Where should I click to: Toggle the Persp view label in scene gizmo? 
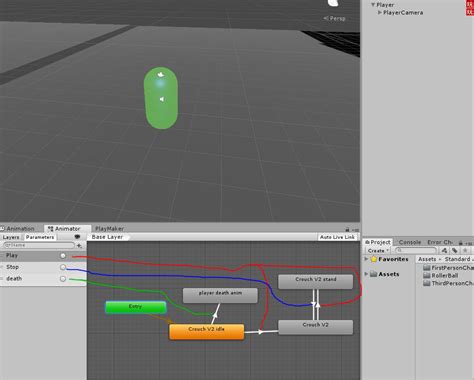[334, 18]
